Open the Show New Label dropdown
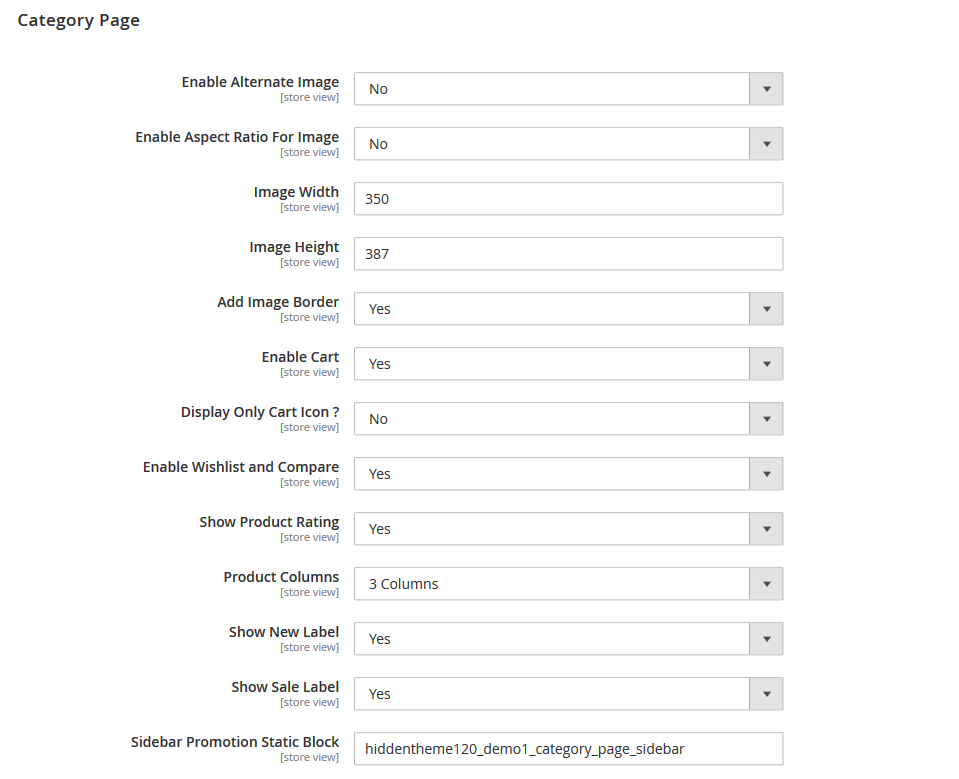 [766, 638]
